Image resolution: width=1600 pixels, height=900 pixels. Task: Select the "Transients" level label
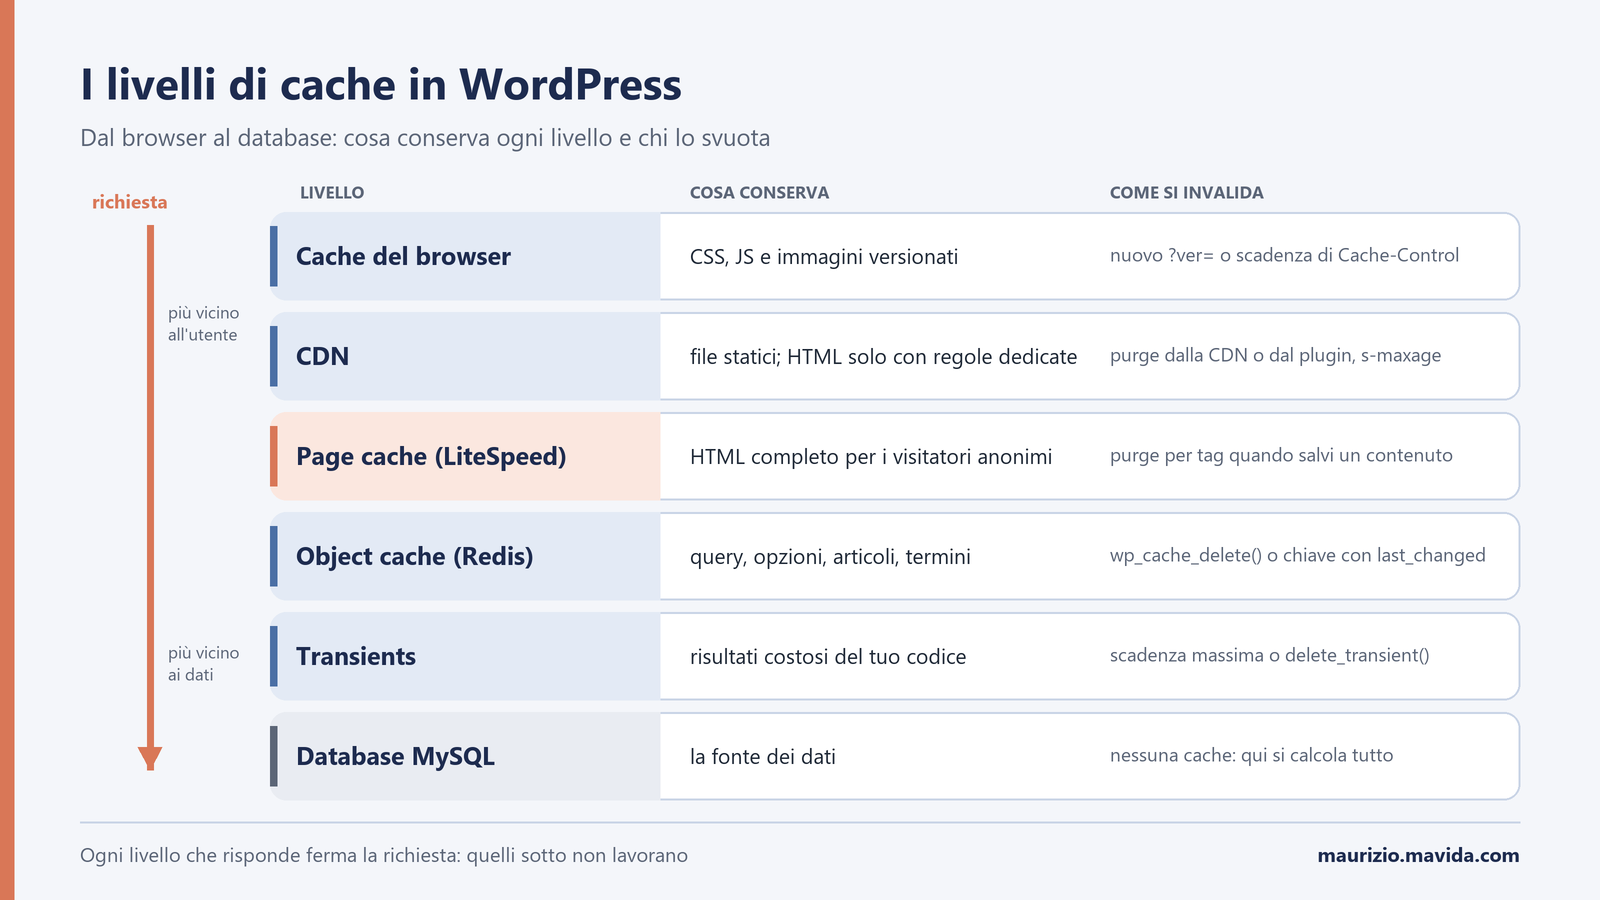(x=356, y=657)
